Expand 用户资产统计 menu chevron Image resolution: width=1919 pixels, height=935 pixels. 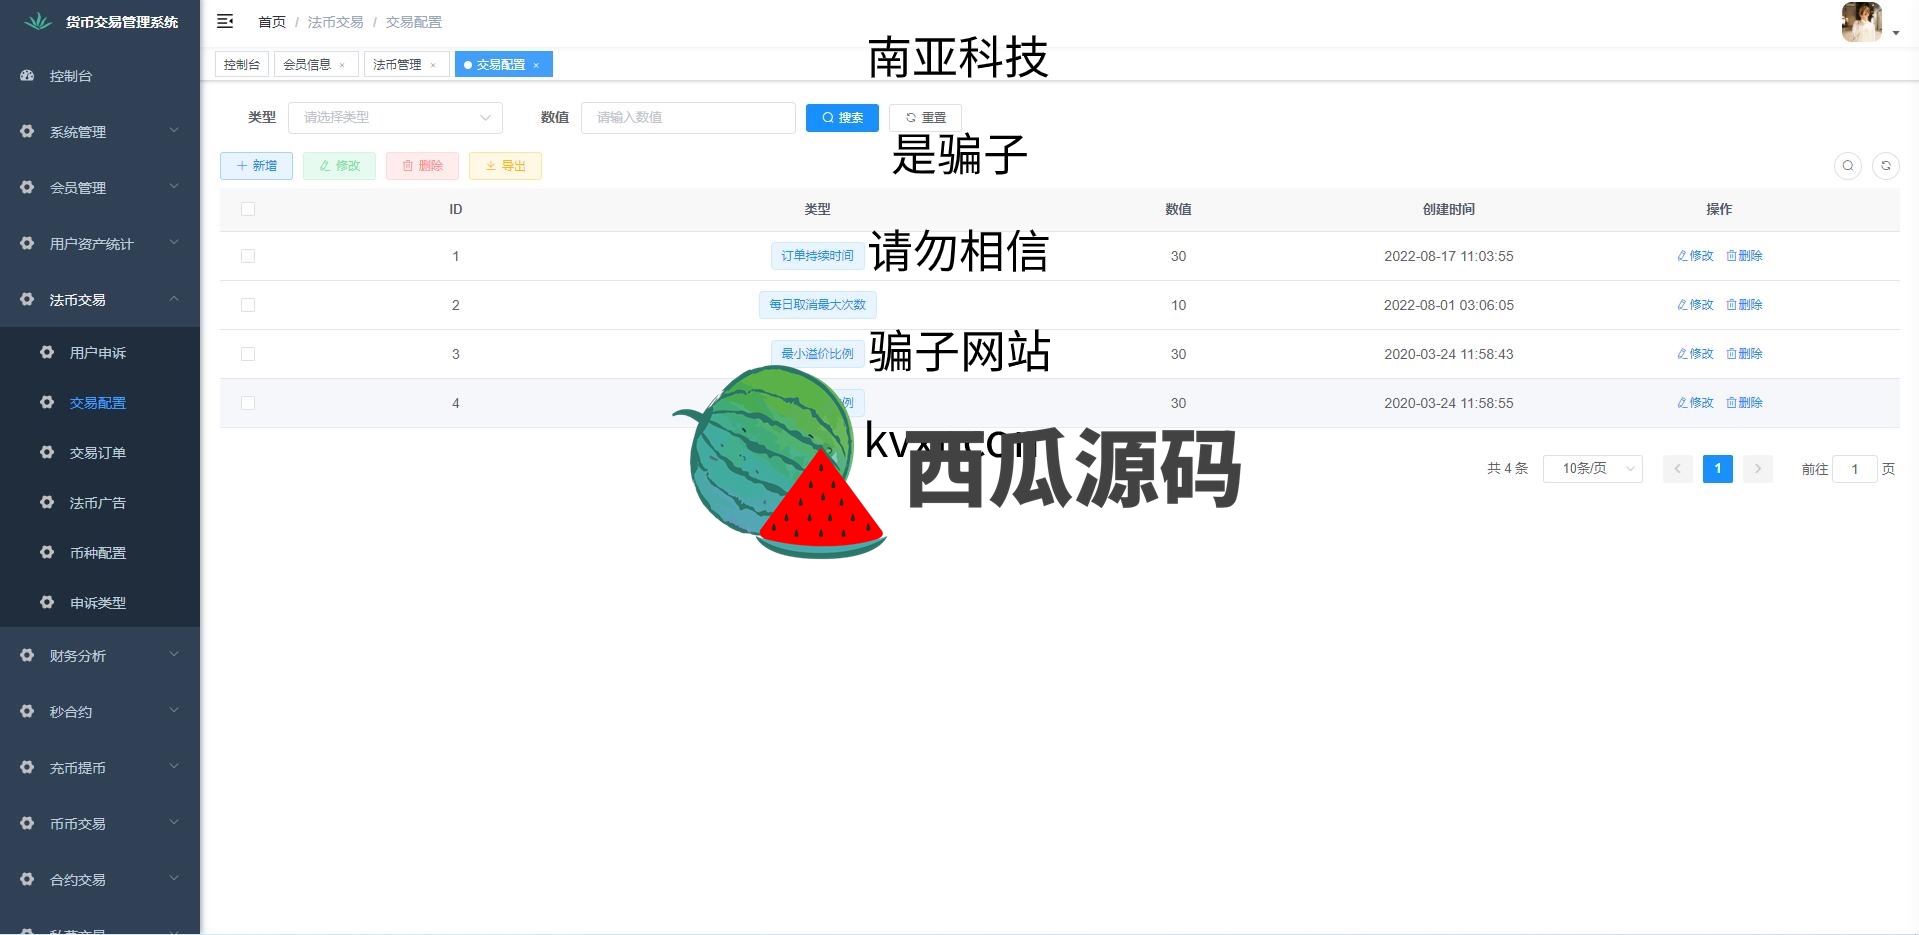tap(174, 242)
